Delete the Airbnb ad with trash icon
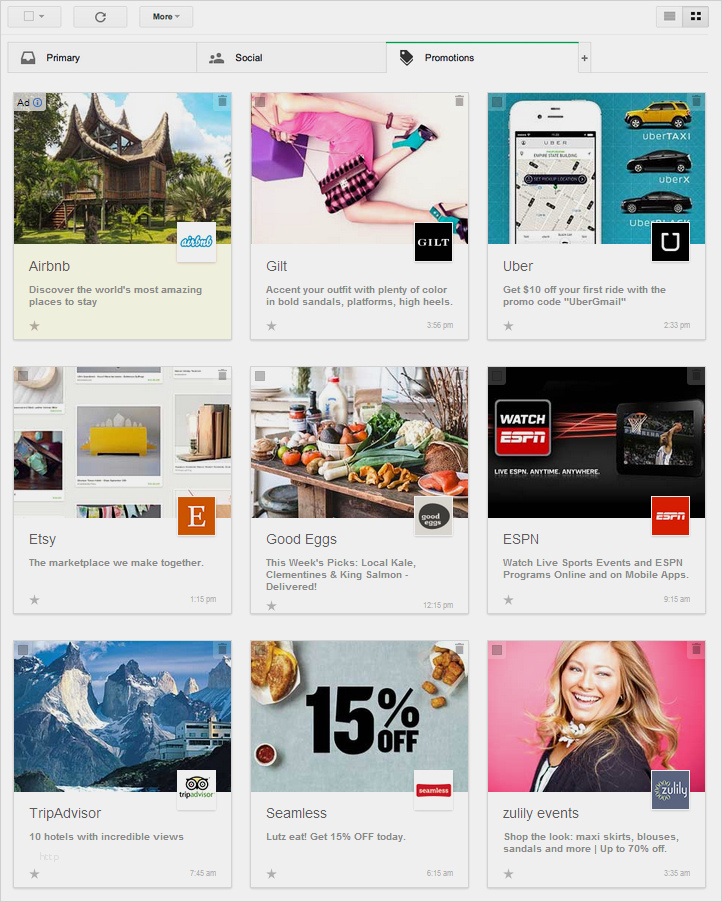722x902 pixels. pos(222,101)
